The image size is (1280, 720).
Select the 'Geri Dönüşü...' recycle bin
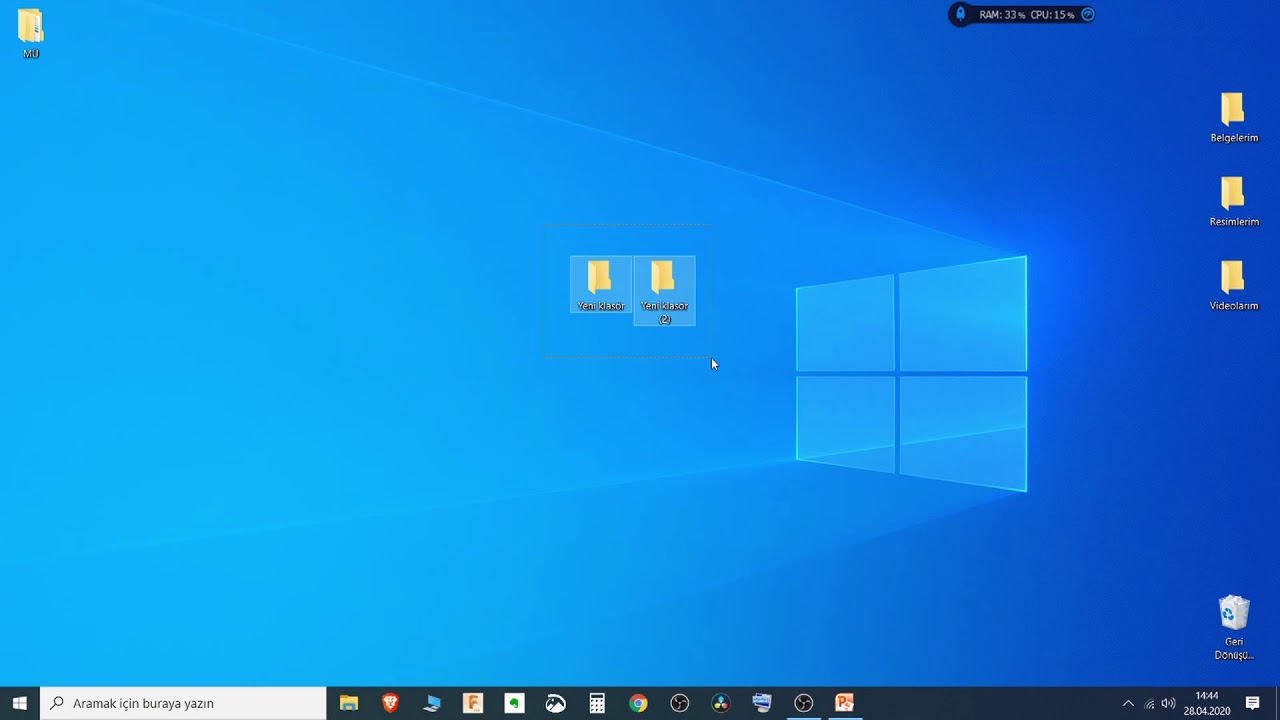[x=1234, y=628]
